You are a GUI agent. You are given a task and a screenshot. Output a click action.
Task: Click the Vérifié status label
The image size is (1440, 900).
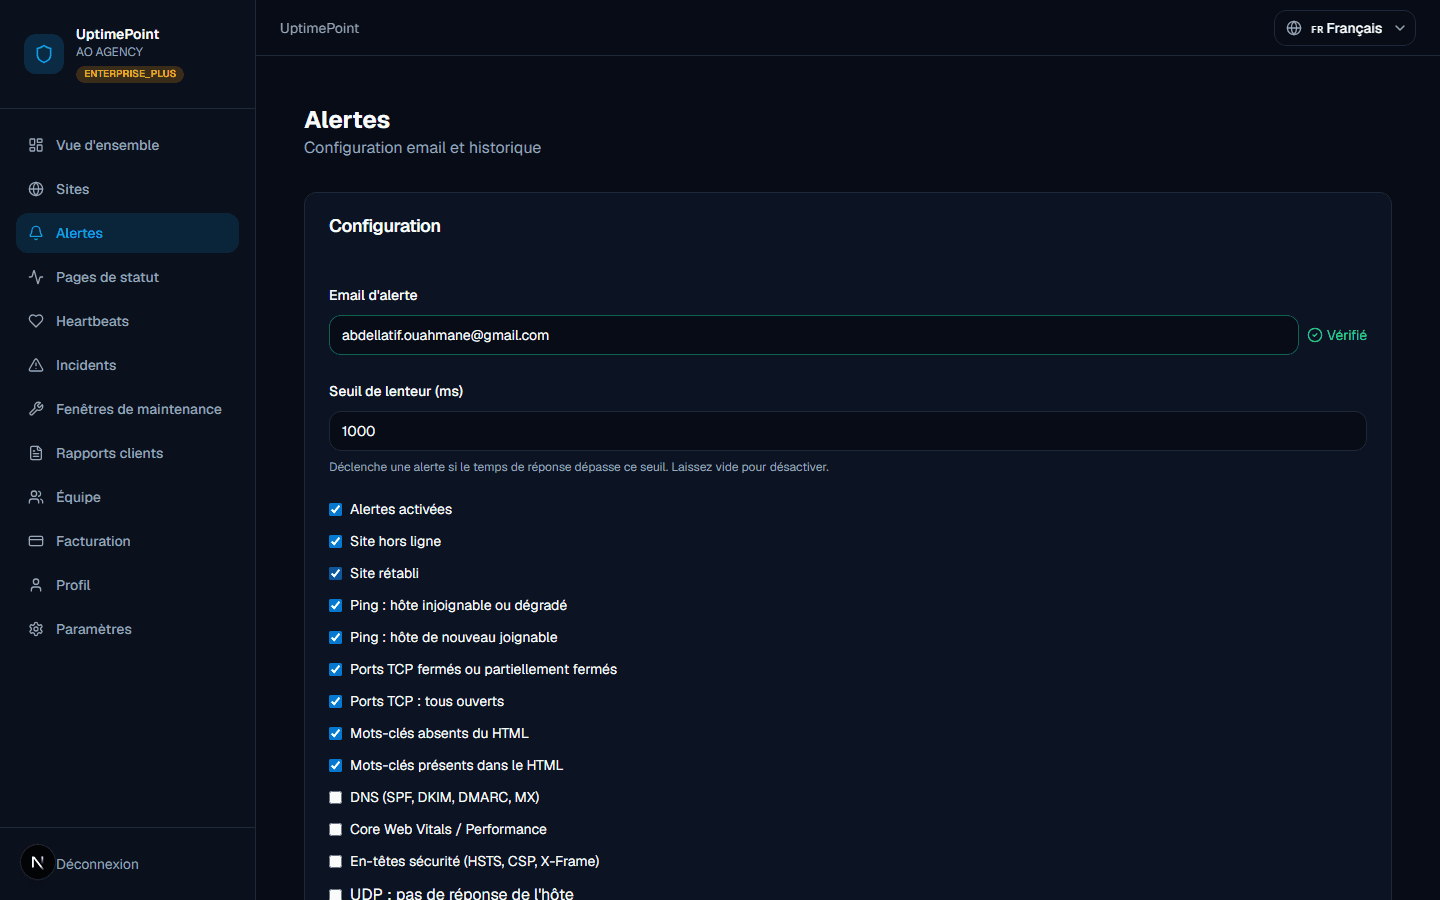(x=1347, y=335)
